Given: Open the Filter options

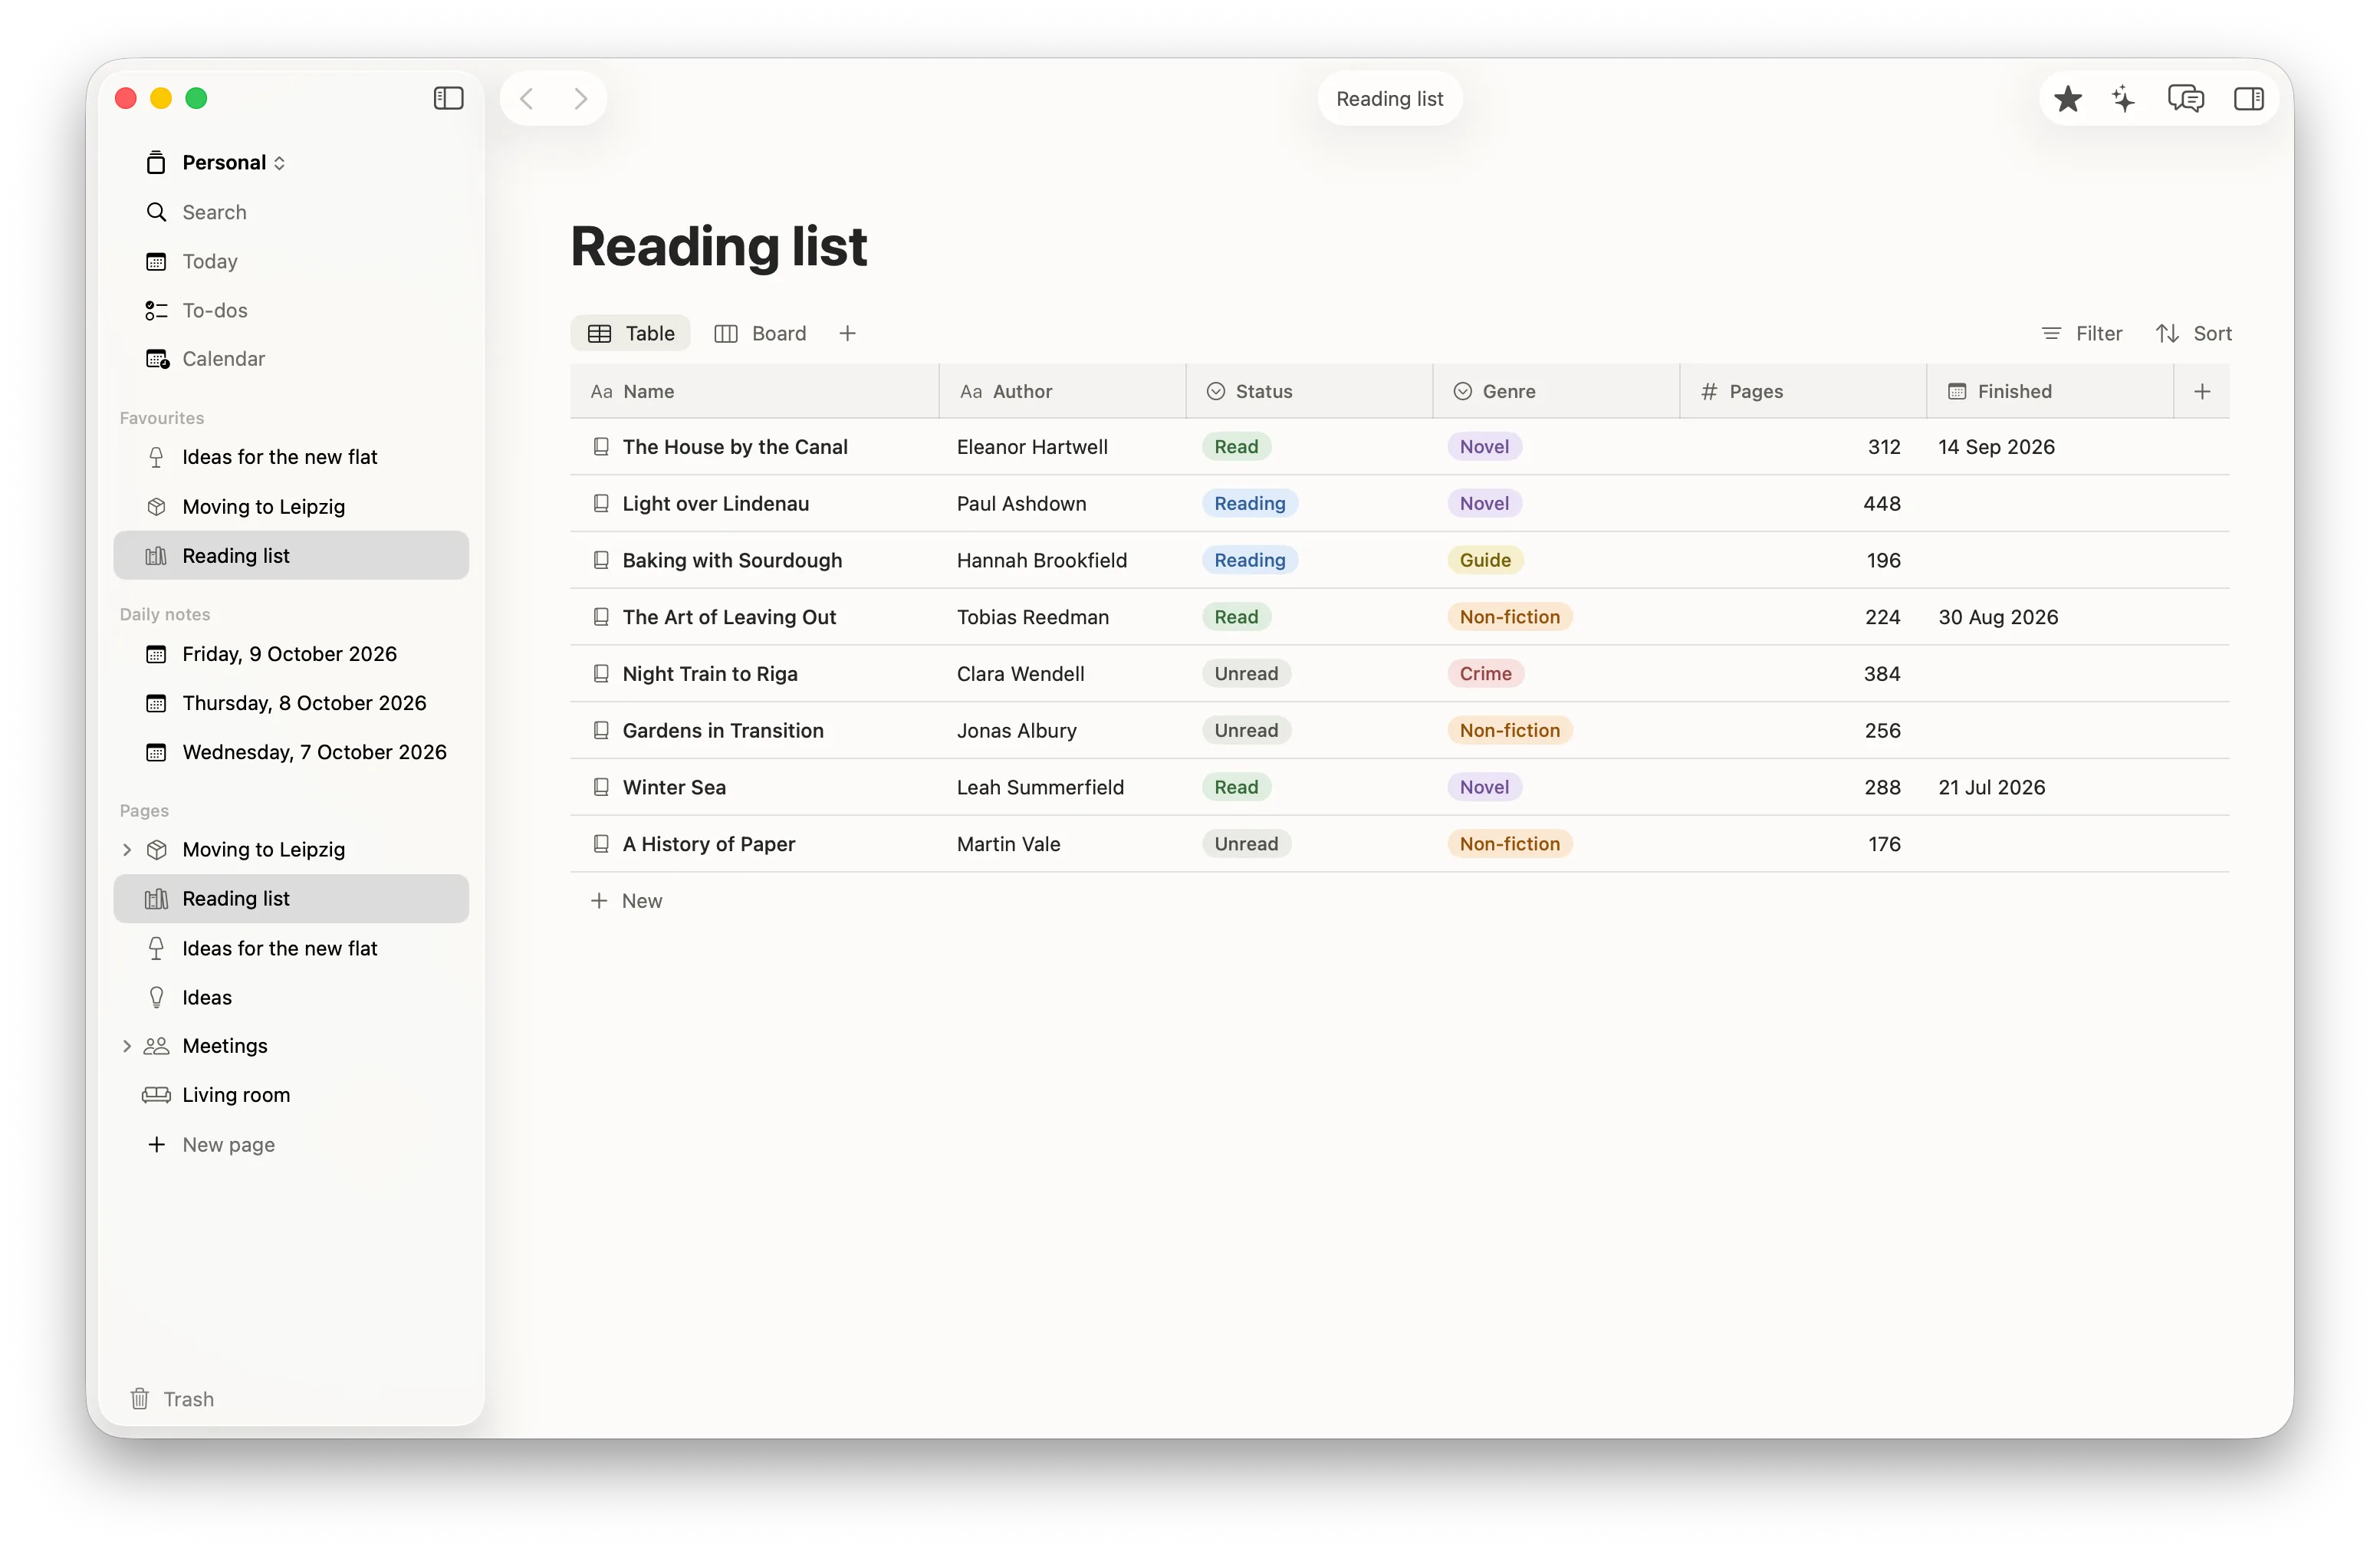Looking at the screenshot, I should tap(2081, 333).
